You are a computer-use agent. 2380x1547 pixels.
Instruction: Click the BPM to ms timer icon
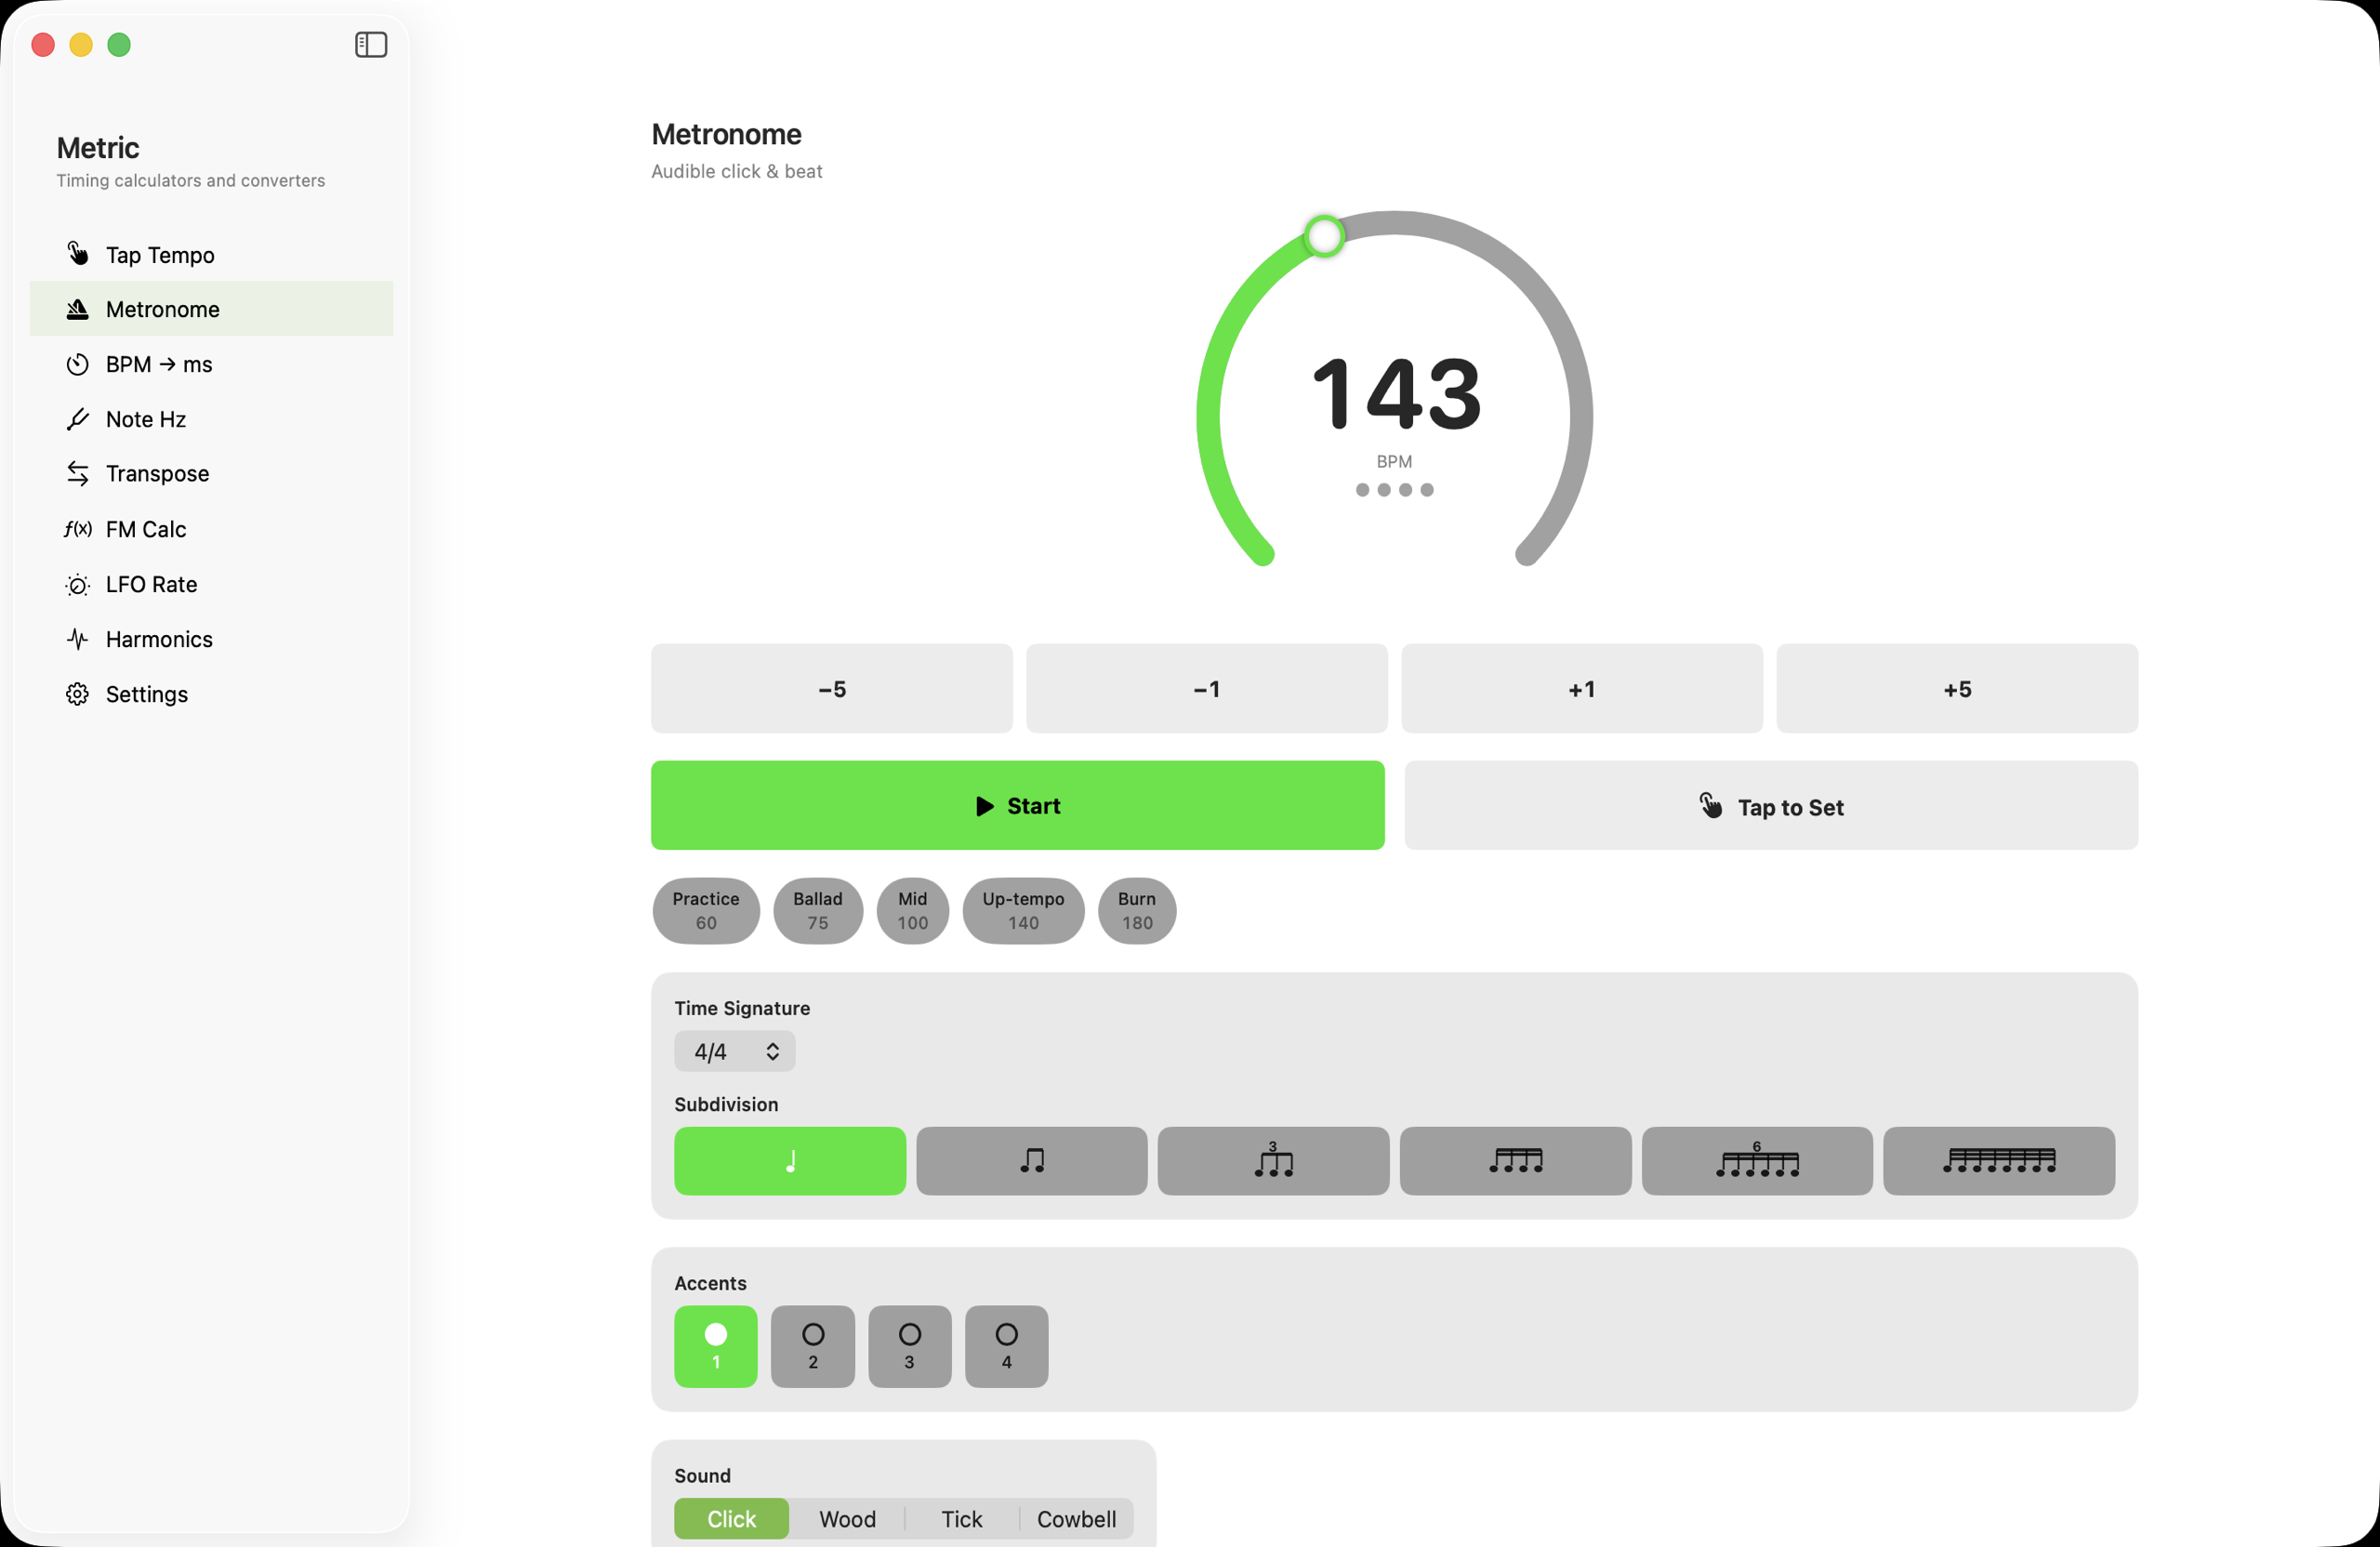point(77,364)
